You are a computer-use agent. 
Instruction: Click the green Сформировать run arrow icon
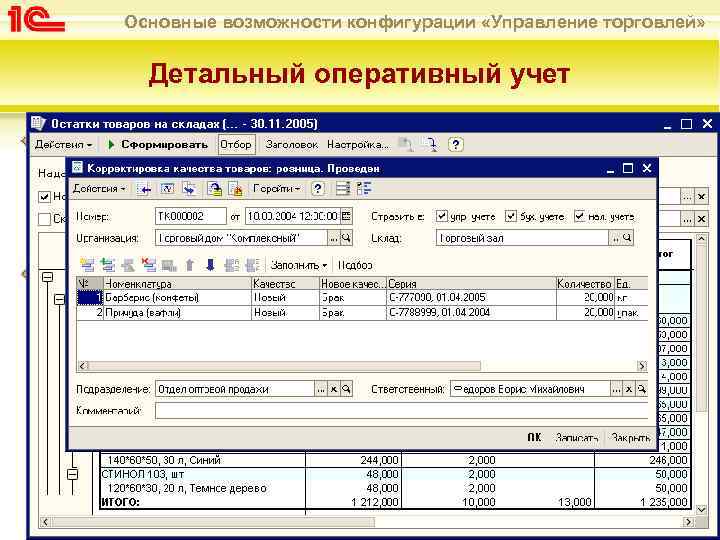point(111,145)
